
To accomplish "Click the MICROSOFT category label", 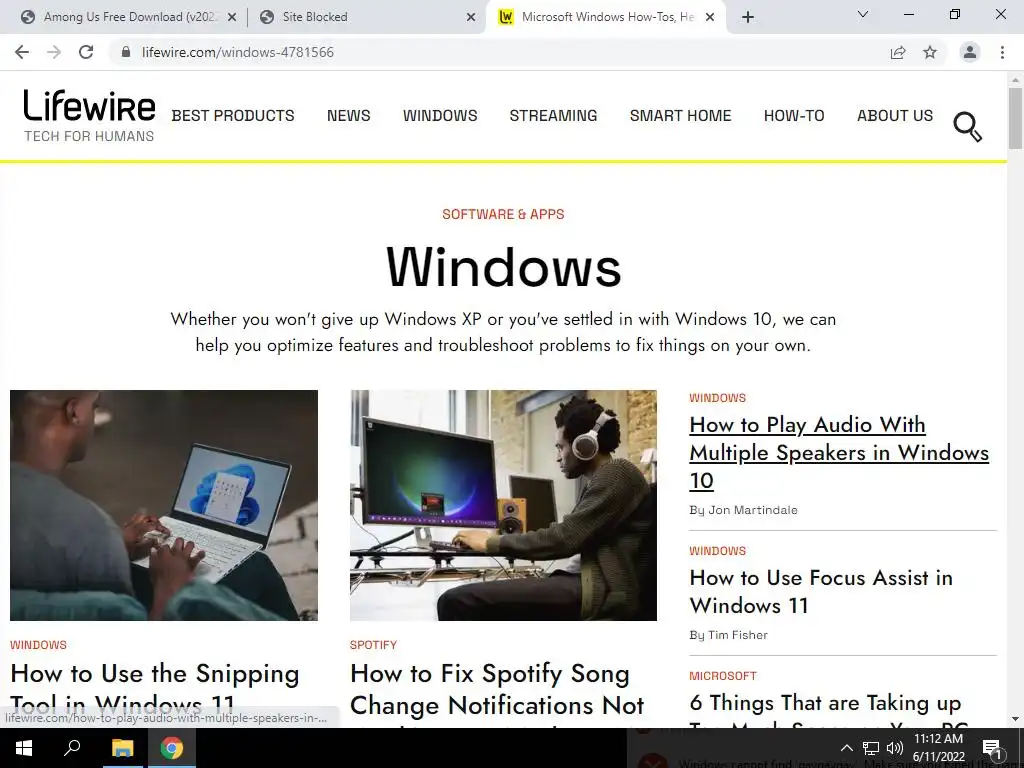I will pyautogui.click(x=722, y=676).
